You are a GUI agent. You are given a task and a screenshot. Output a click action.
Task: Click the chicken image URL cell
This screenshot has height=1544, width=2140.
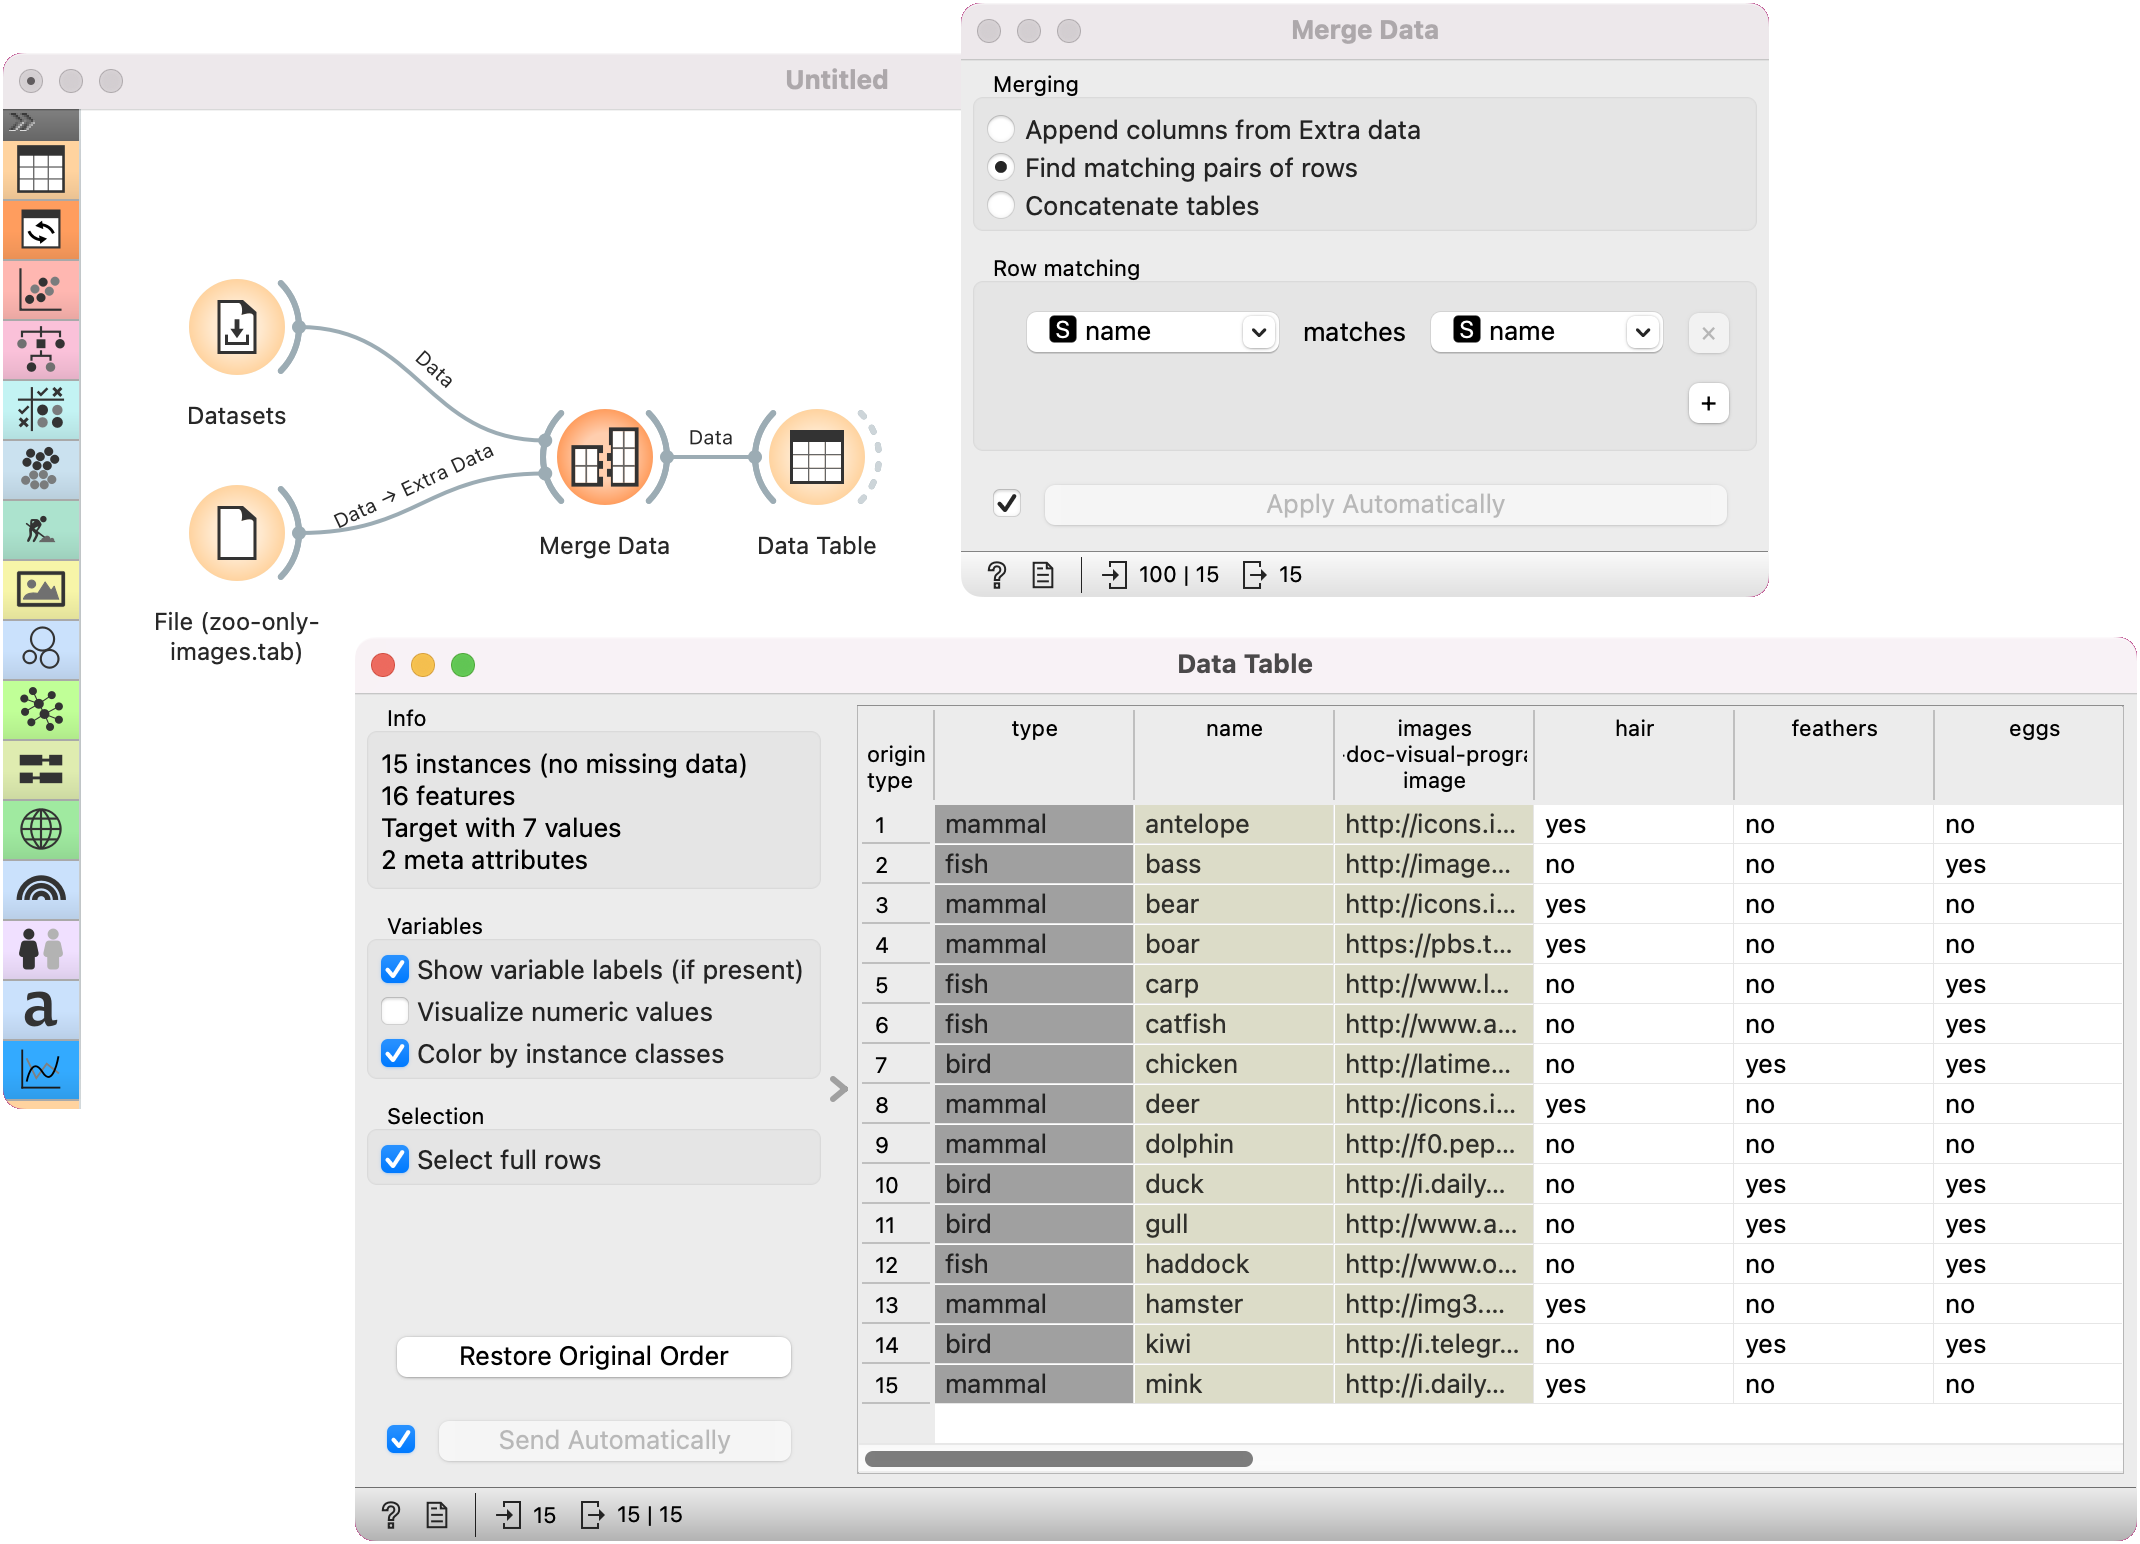1434,1065
